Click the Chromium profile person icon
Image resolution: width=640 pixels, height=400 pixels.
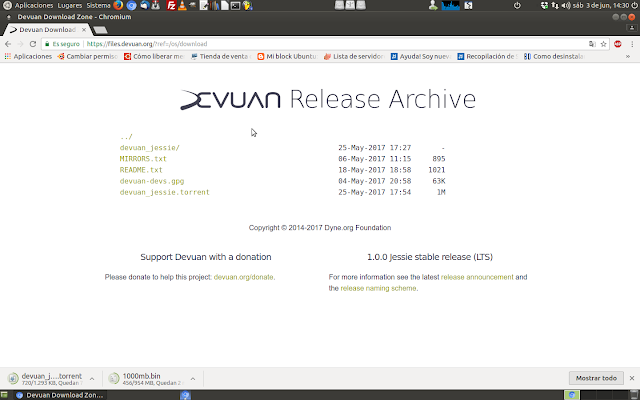tap(632, 28)
